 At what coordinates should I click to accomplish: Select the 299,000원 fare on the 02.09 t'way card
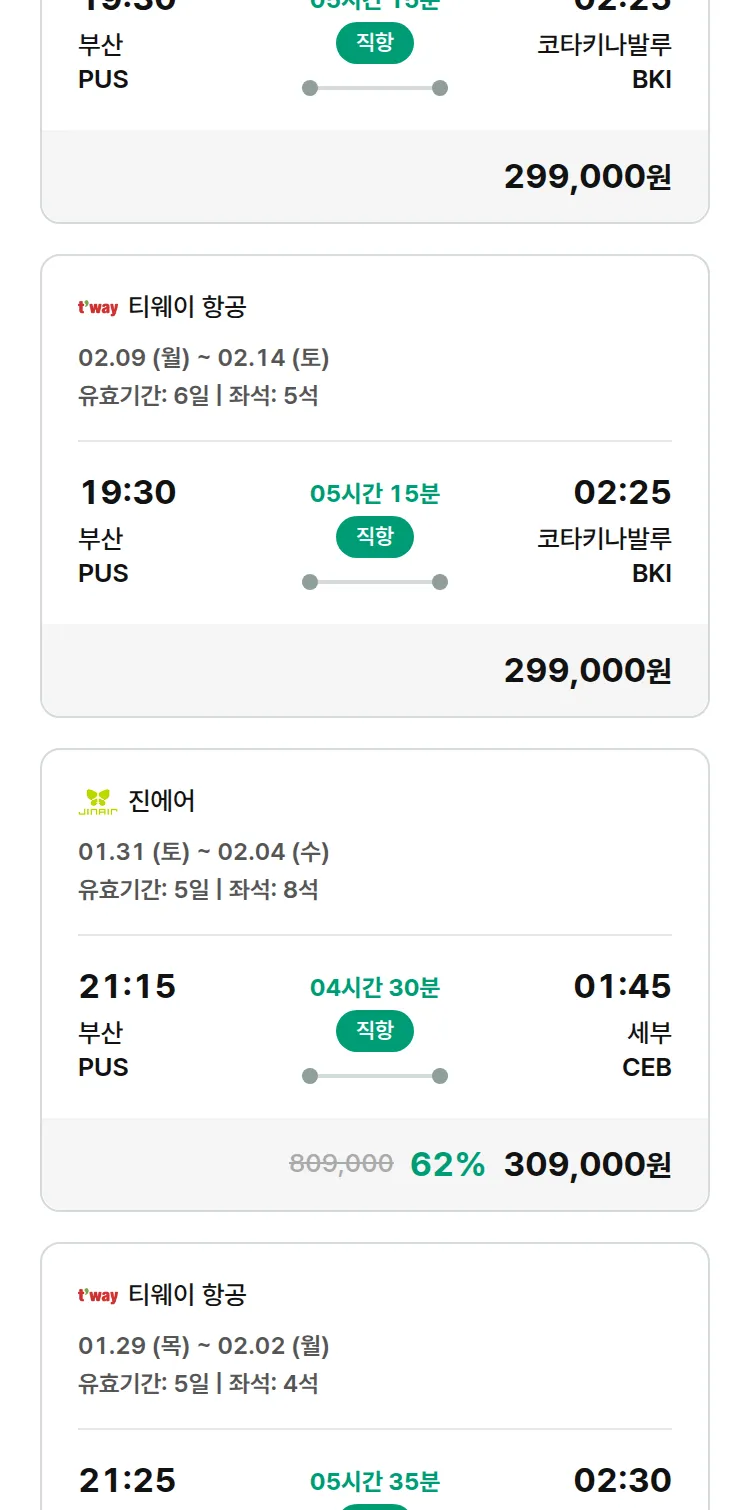pos(587,670)
